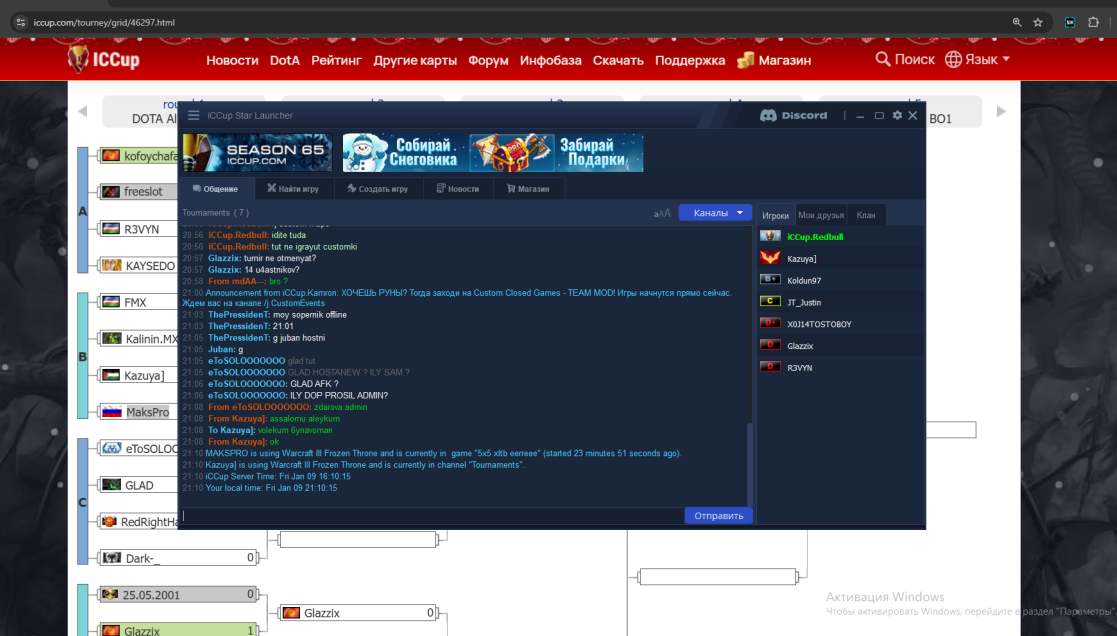Open Инфобаза in website navigation

click(x=551, y=61)
